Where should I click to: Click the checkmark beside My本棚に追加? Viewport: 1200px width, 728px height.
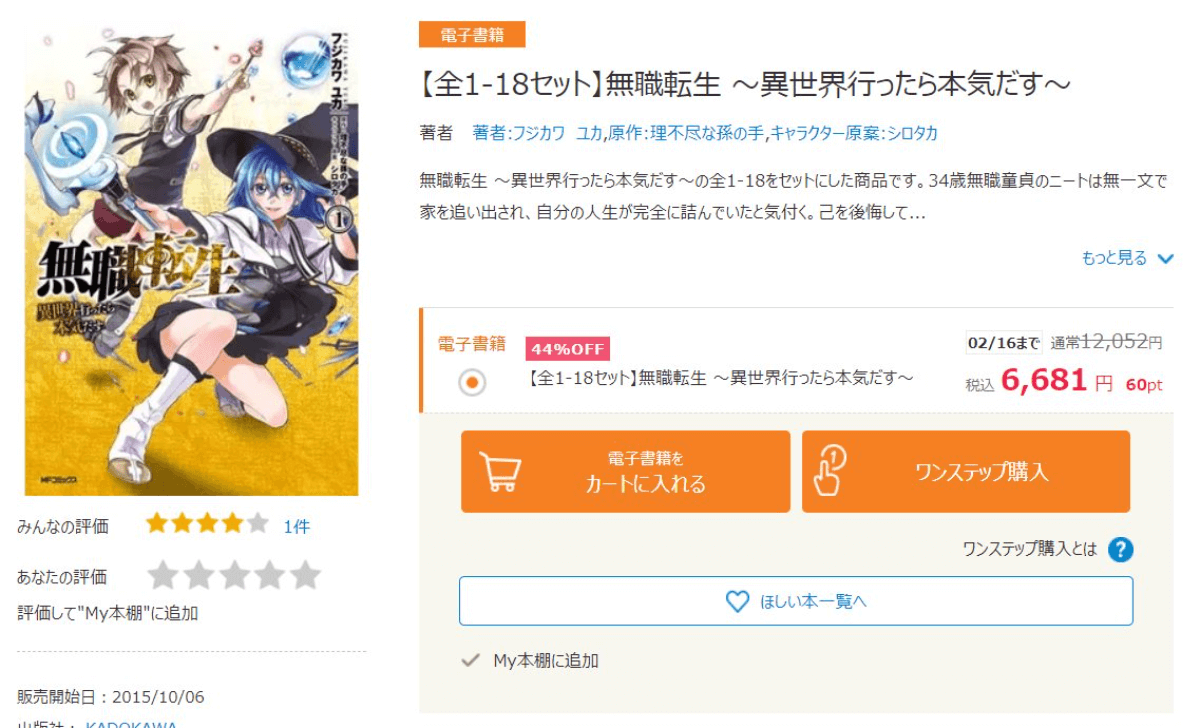pyautogui.click(x=470, y=660)
